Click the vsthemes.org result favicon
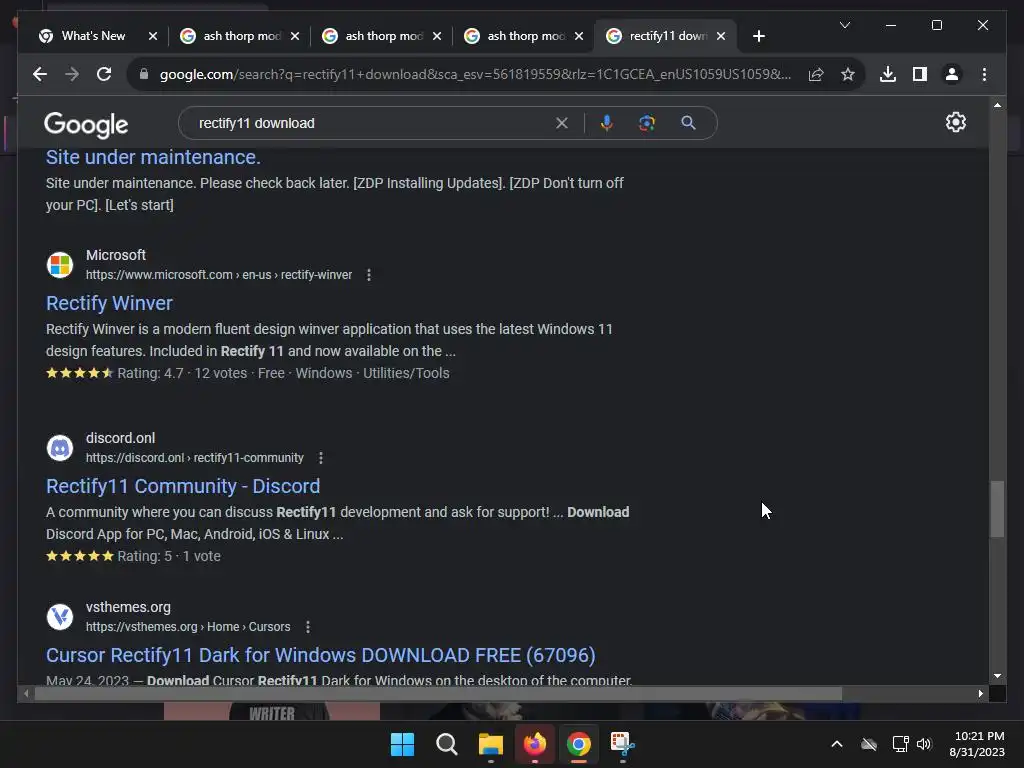 pos(60,616)
